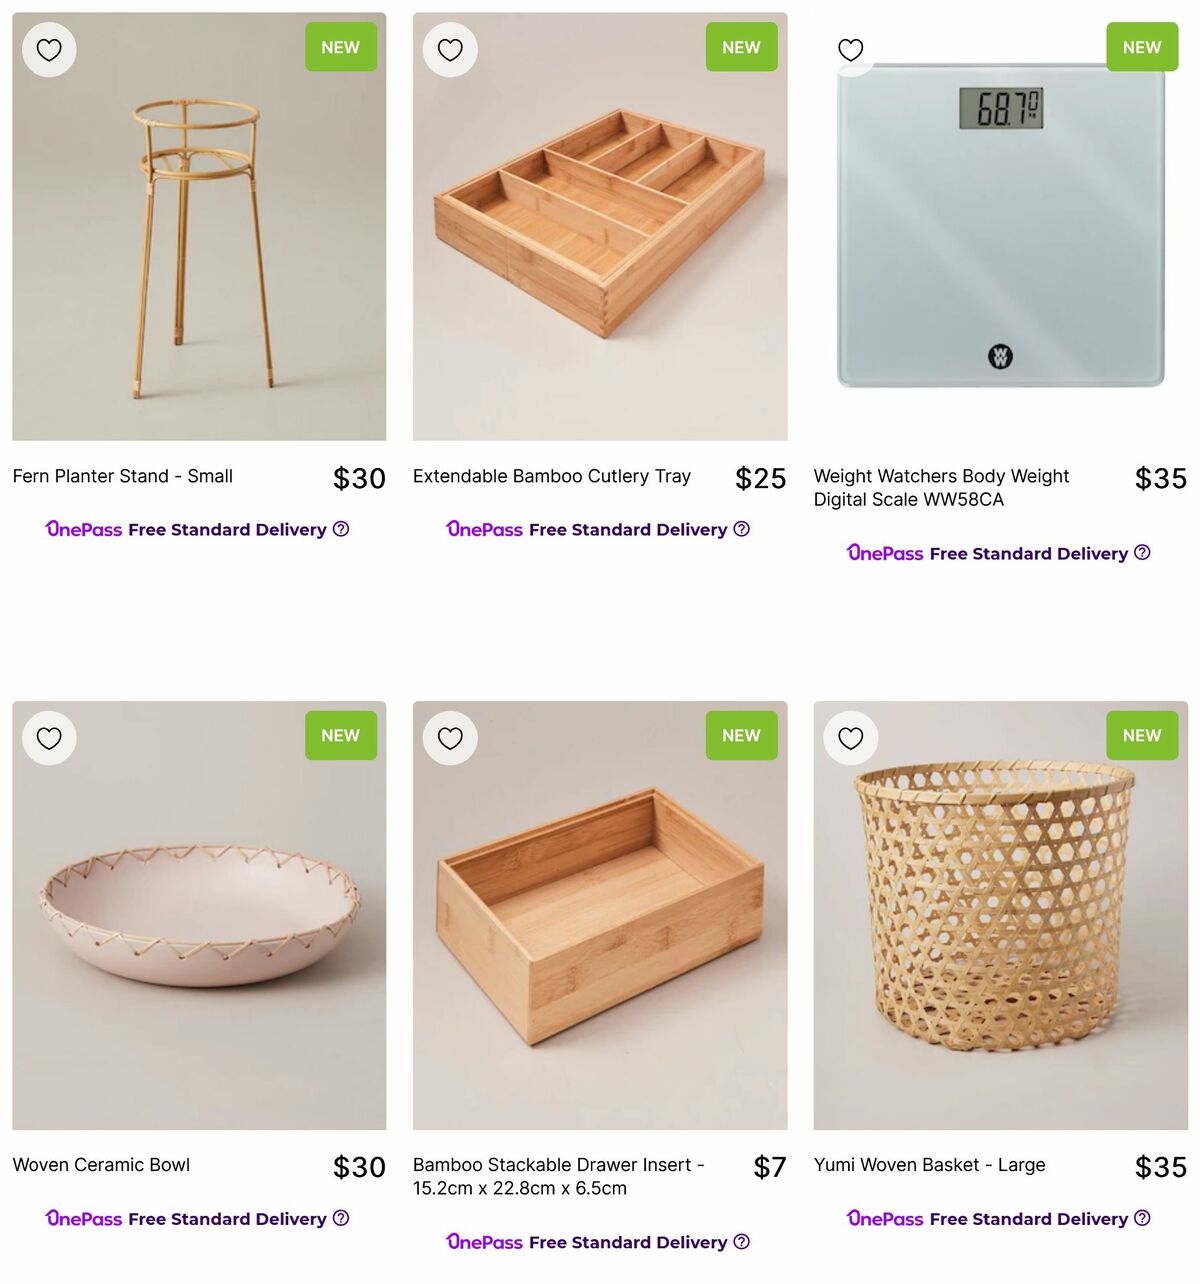Image resolution: width=1200 pixels, height=1284 pixels.
Task: Wishlist the Yumi Woven Basket
Action: (x=851, y=738)
